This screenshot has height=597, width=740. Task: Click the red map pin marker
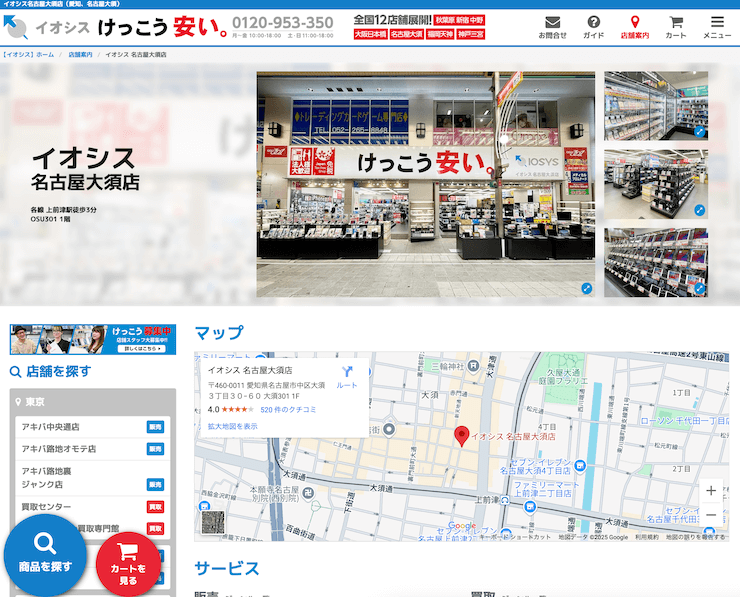point(462,436)
